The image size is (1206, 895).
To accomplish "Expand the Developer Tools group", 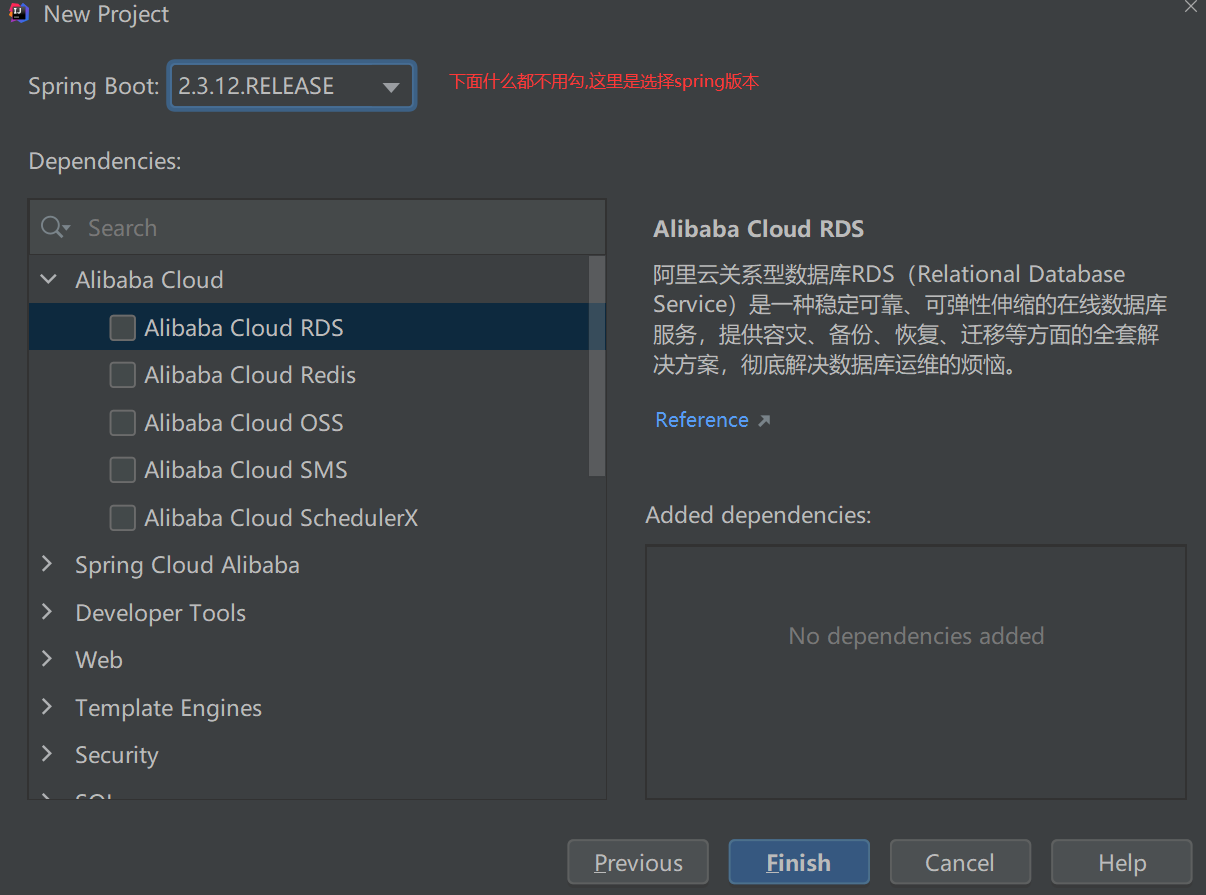I will tap(47, 612).
